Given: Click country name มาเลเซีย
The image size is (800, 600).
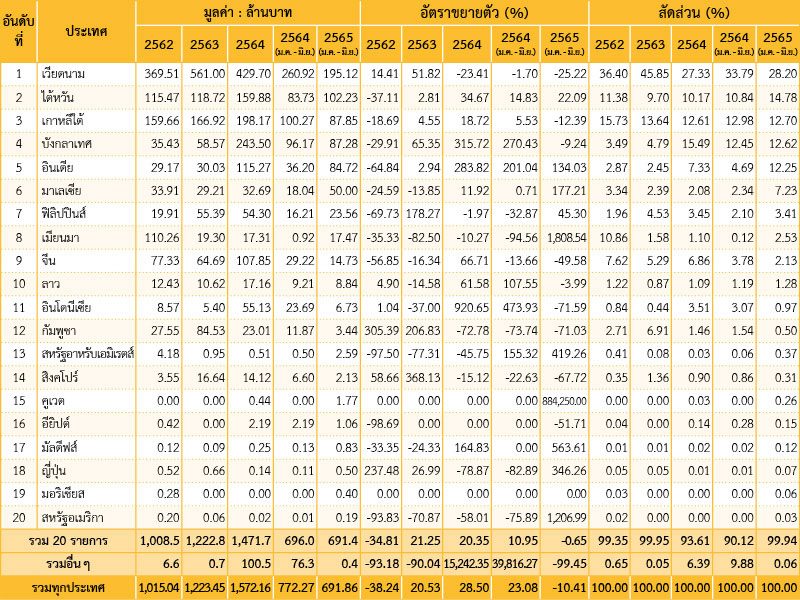Looking at the screenshot, I should point(61,191).
